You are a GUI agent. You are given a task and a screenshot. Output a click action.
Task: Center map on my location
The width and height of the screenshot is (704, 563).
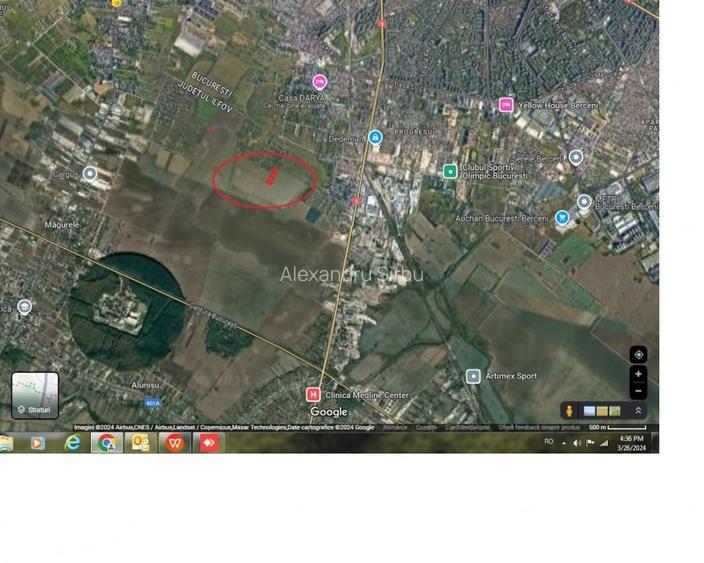[638, 355]
